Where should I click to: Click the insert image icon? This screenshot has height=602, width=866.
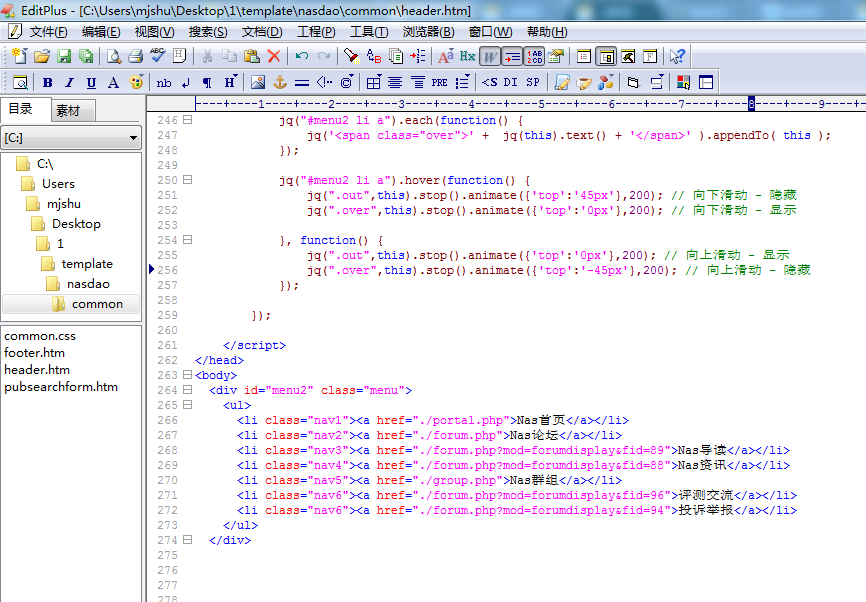pyautogui.click(x=258, y=83)
